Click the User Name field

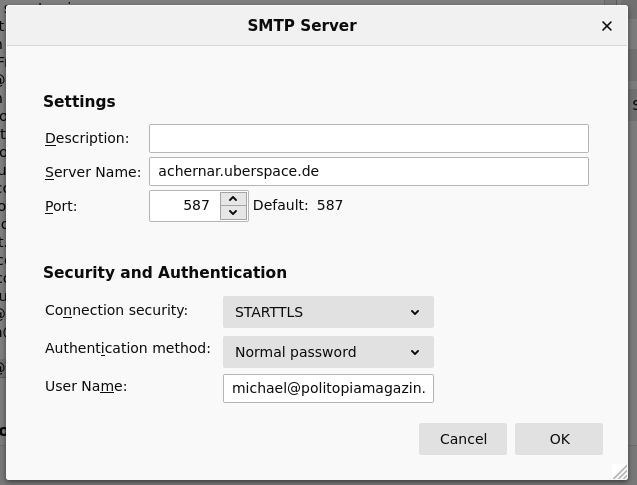click(328, 388)
